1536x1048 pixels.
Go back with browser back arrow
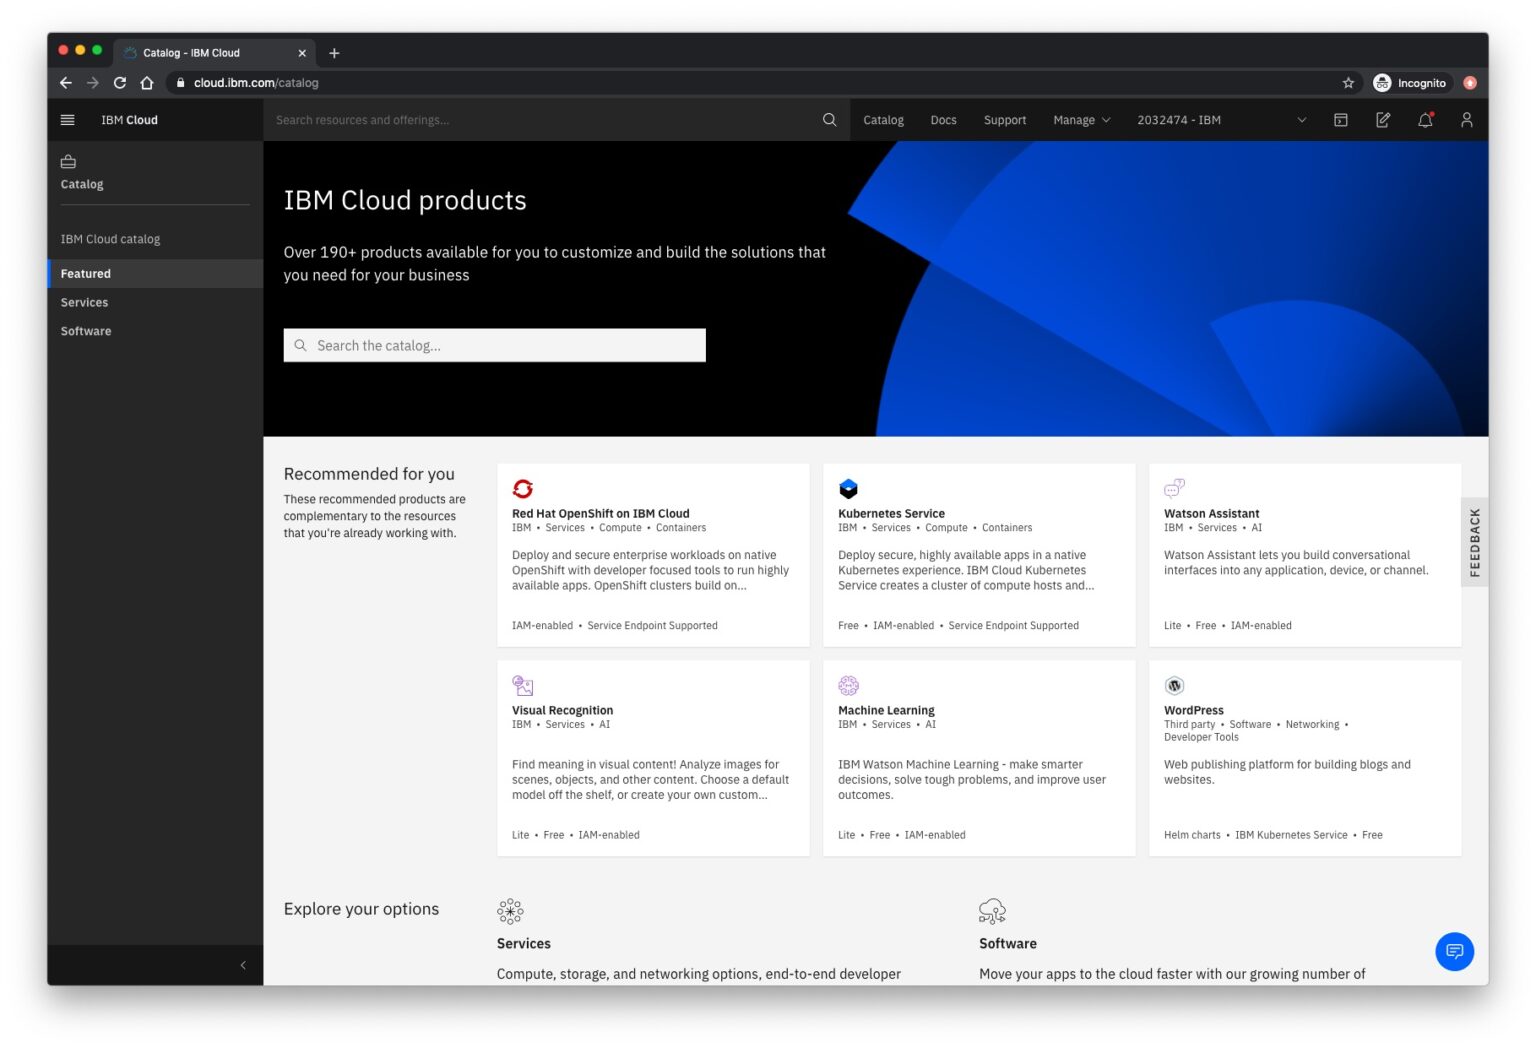pos(66,83)
